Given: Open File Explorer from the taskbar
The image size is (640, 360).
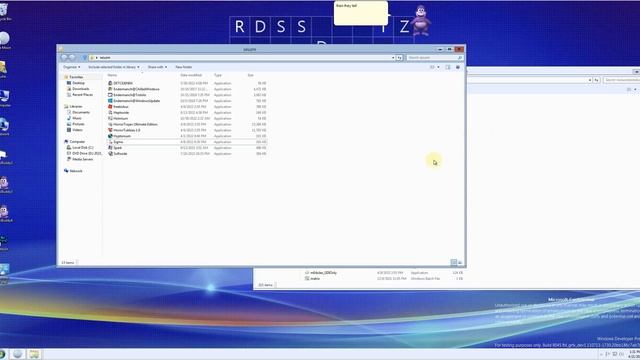Looking at the screenshot, I should [34, 354].
